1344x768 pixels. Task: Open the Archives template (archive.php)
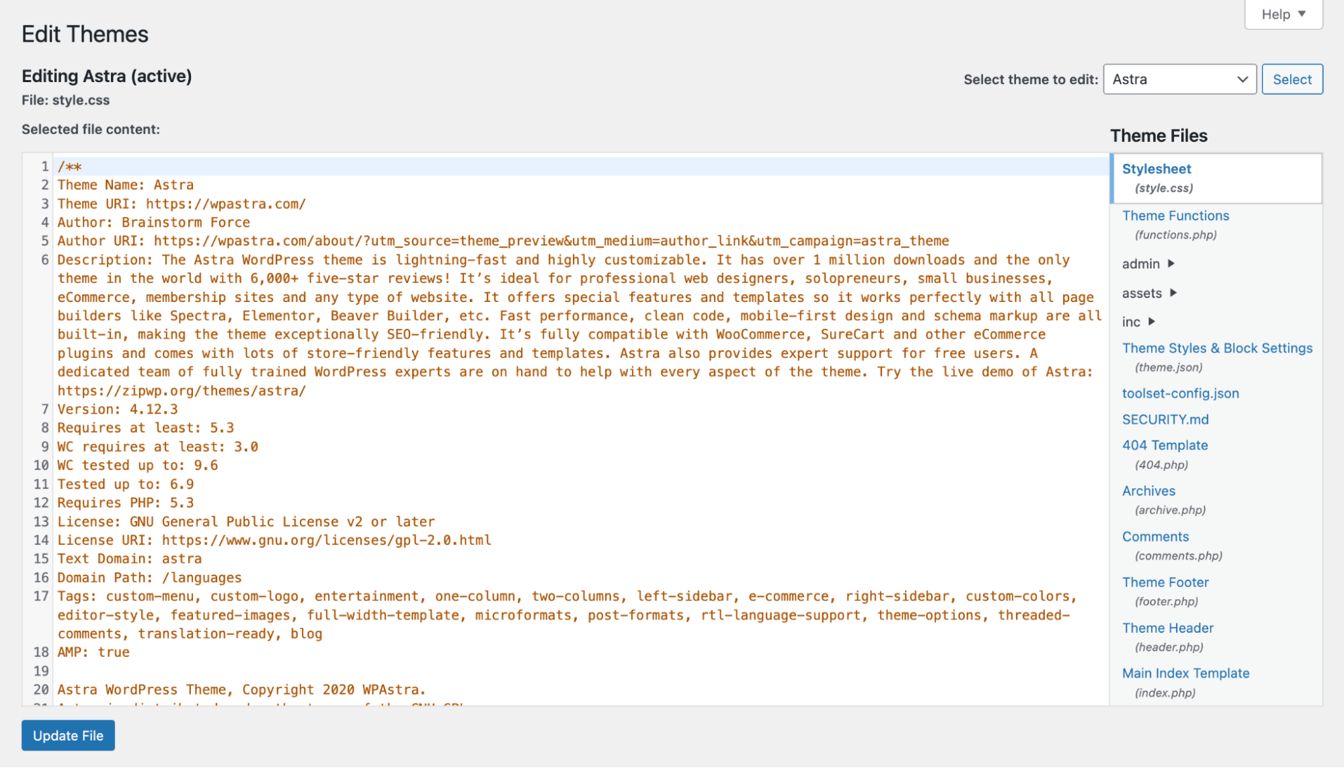coord(1148,491)
